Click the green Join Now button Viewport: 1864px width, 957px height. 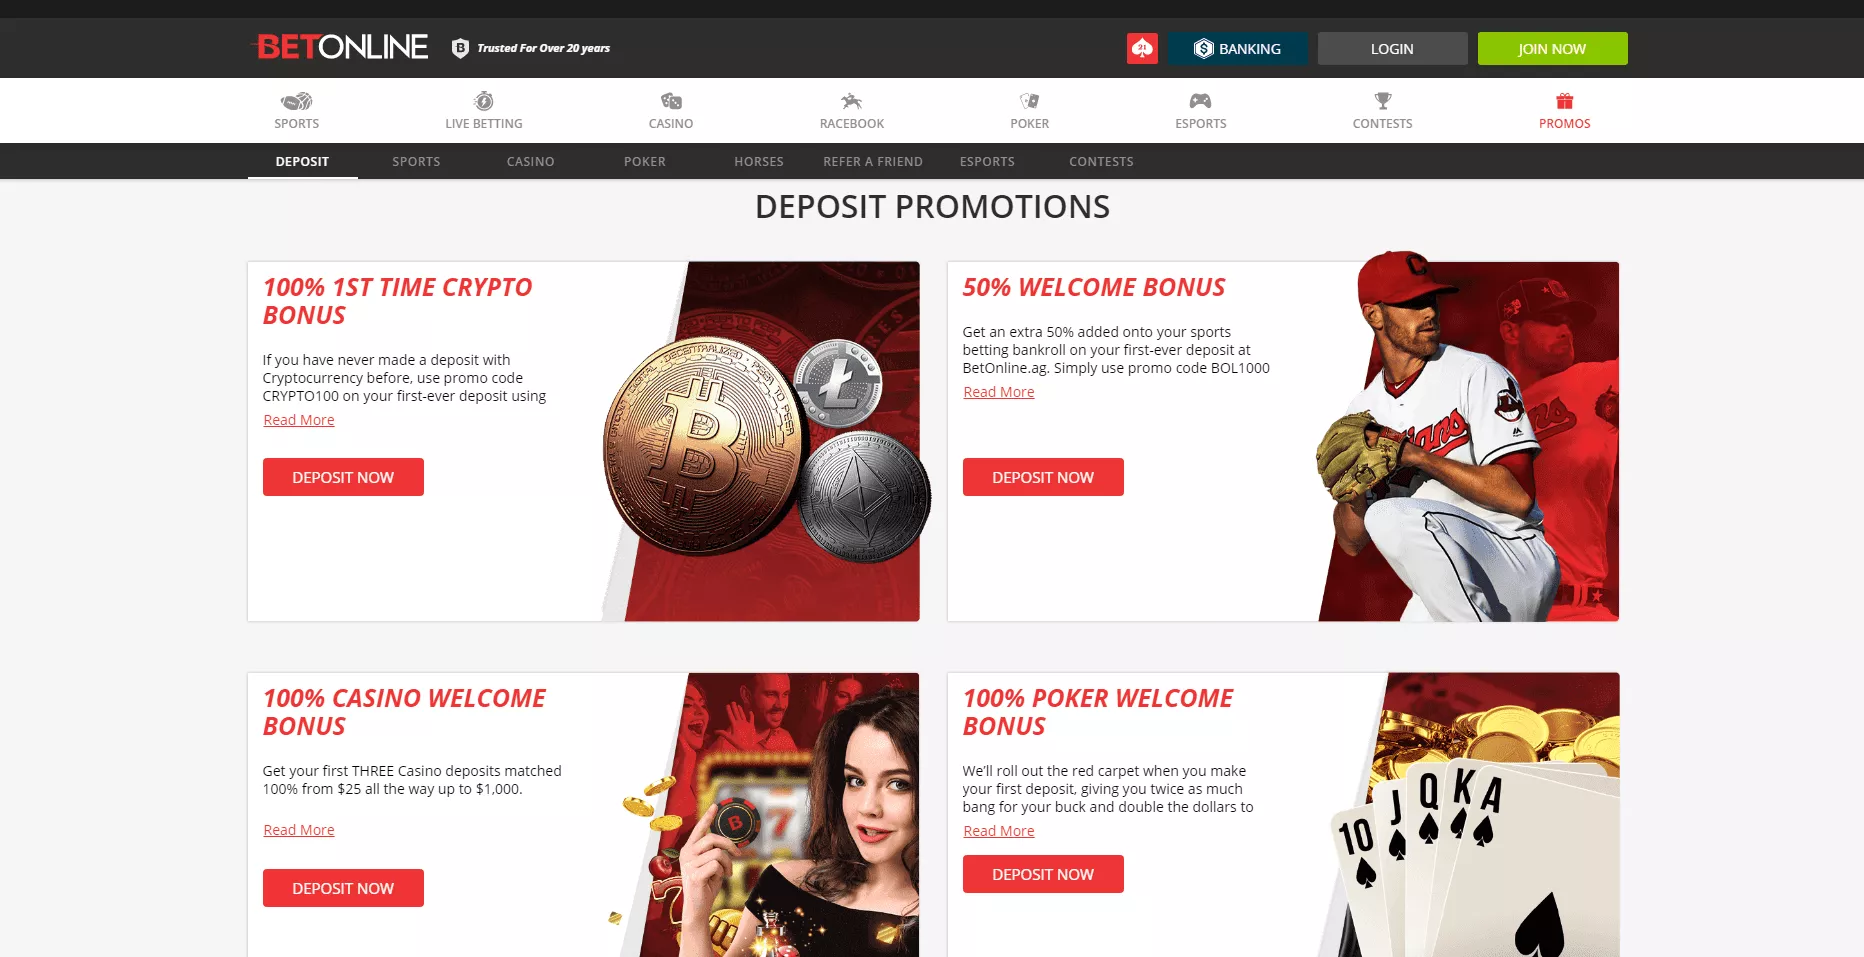(x=1552, y=48)
